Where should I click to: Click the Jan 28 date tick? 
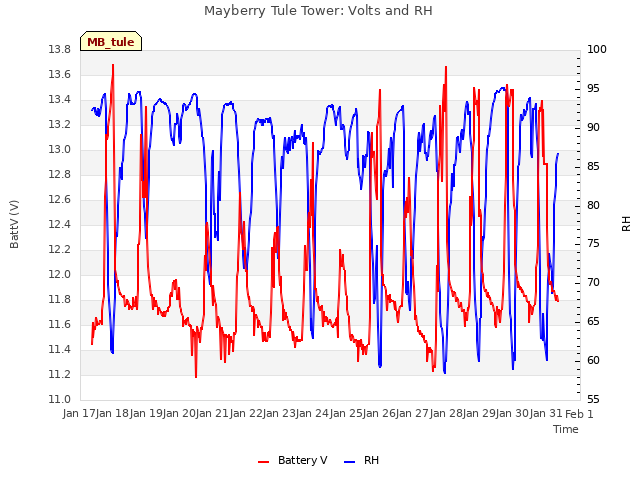(446, 414)
